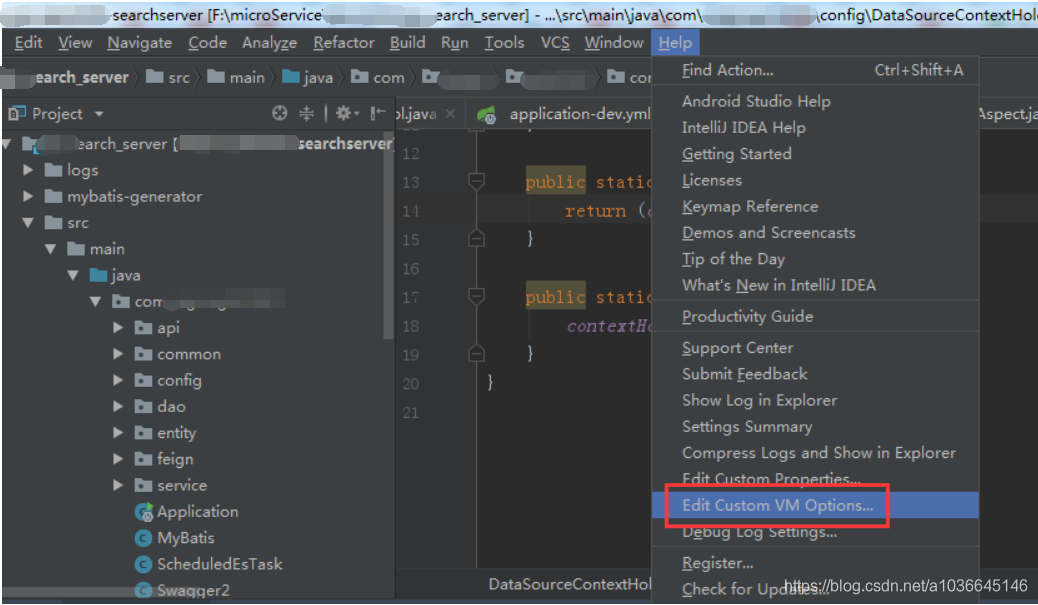Image resolution: width=1038 pixels, height=605 pixels.
Task: Expand the common package arrow
Action: 118,354
